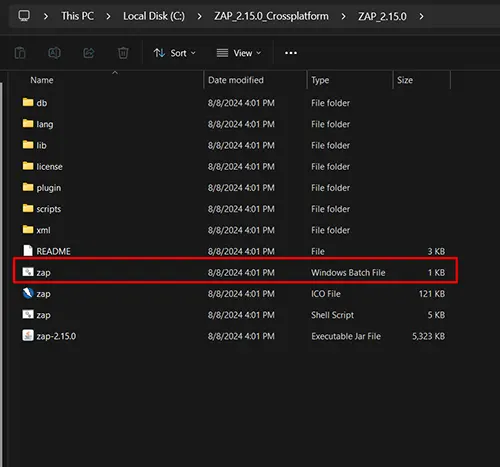
Task: Open the Sort dropdown
Action: (x=175, y=53)
